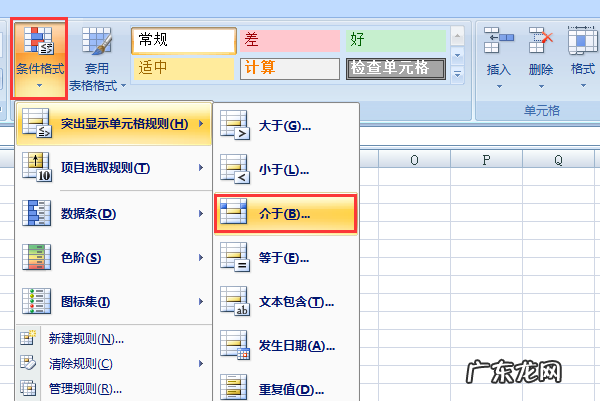
Task: Open the 数据条(D) submenu
Action: (x=112, y=213)
